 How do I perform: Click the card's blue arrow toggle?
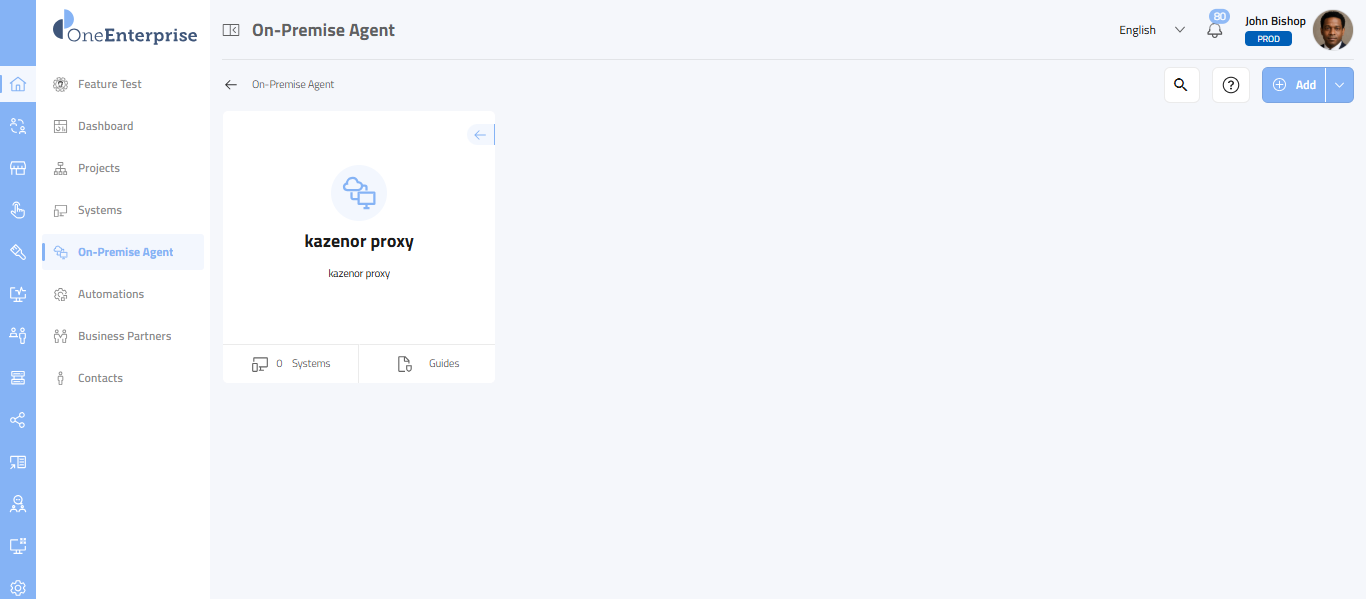pyautogui.click(x=480, y=135)
